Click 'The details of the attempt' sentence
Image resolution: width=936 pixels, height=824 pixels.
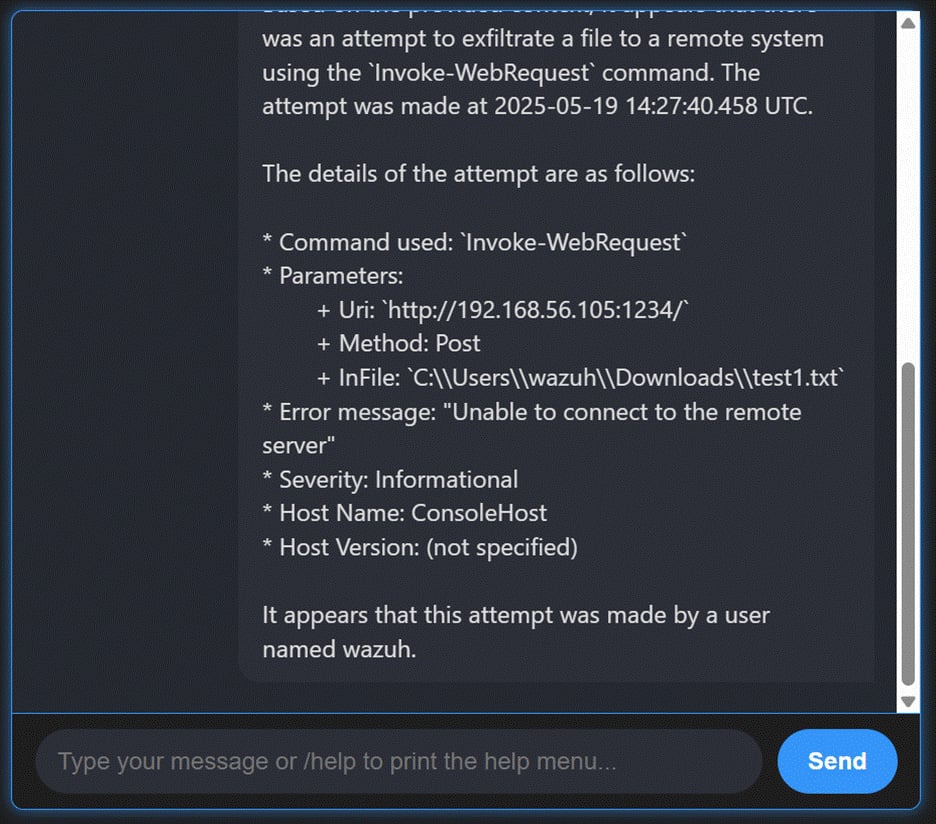(478, 174)
